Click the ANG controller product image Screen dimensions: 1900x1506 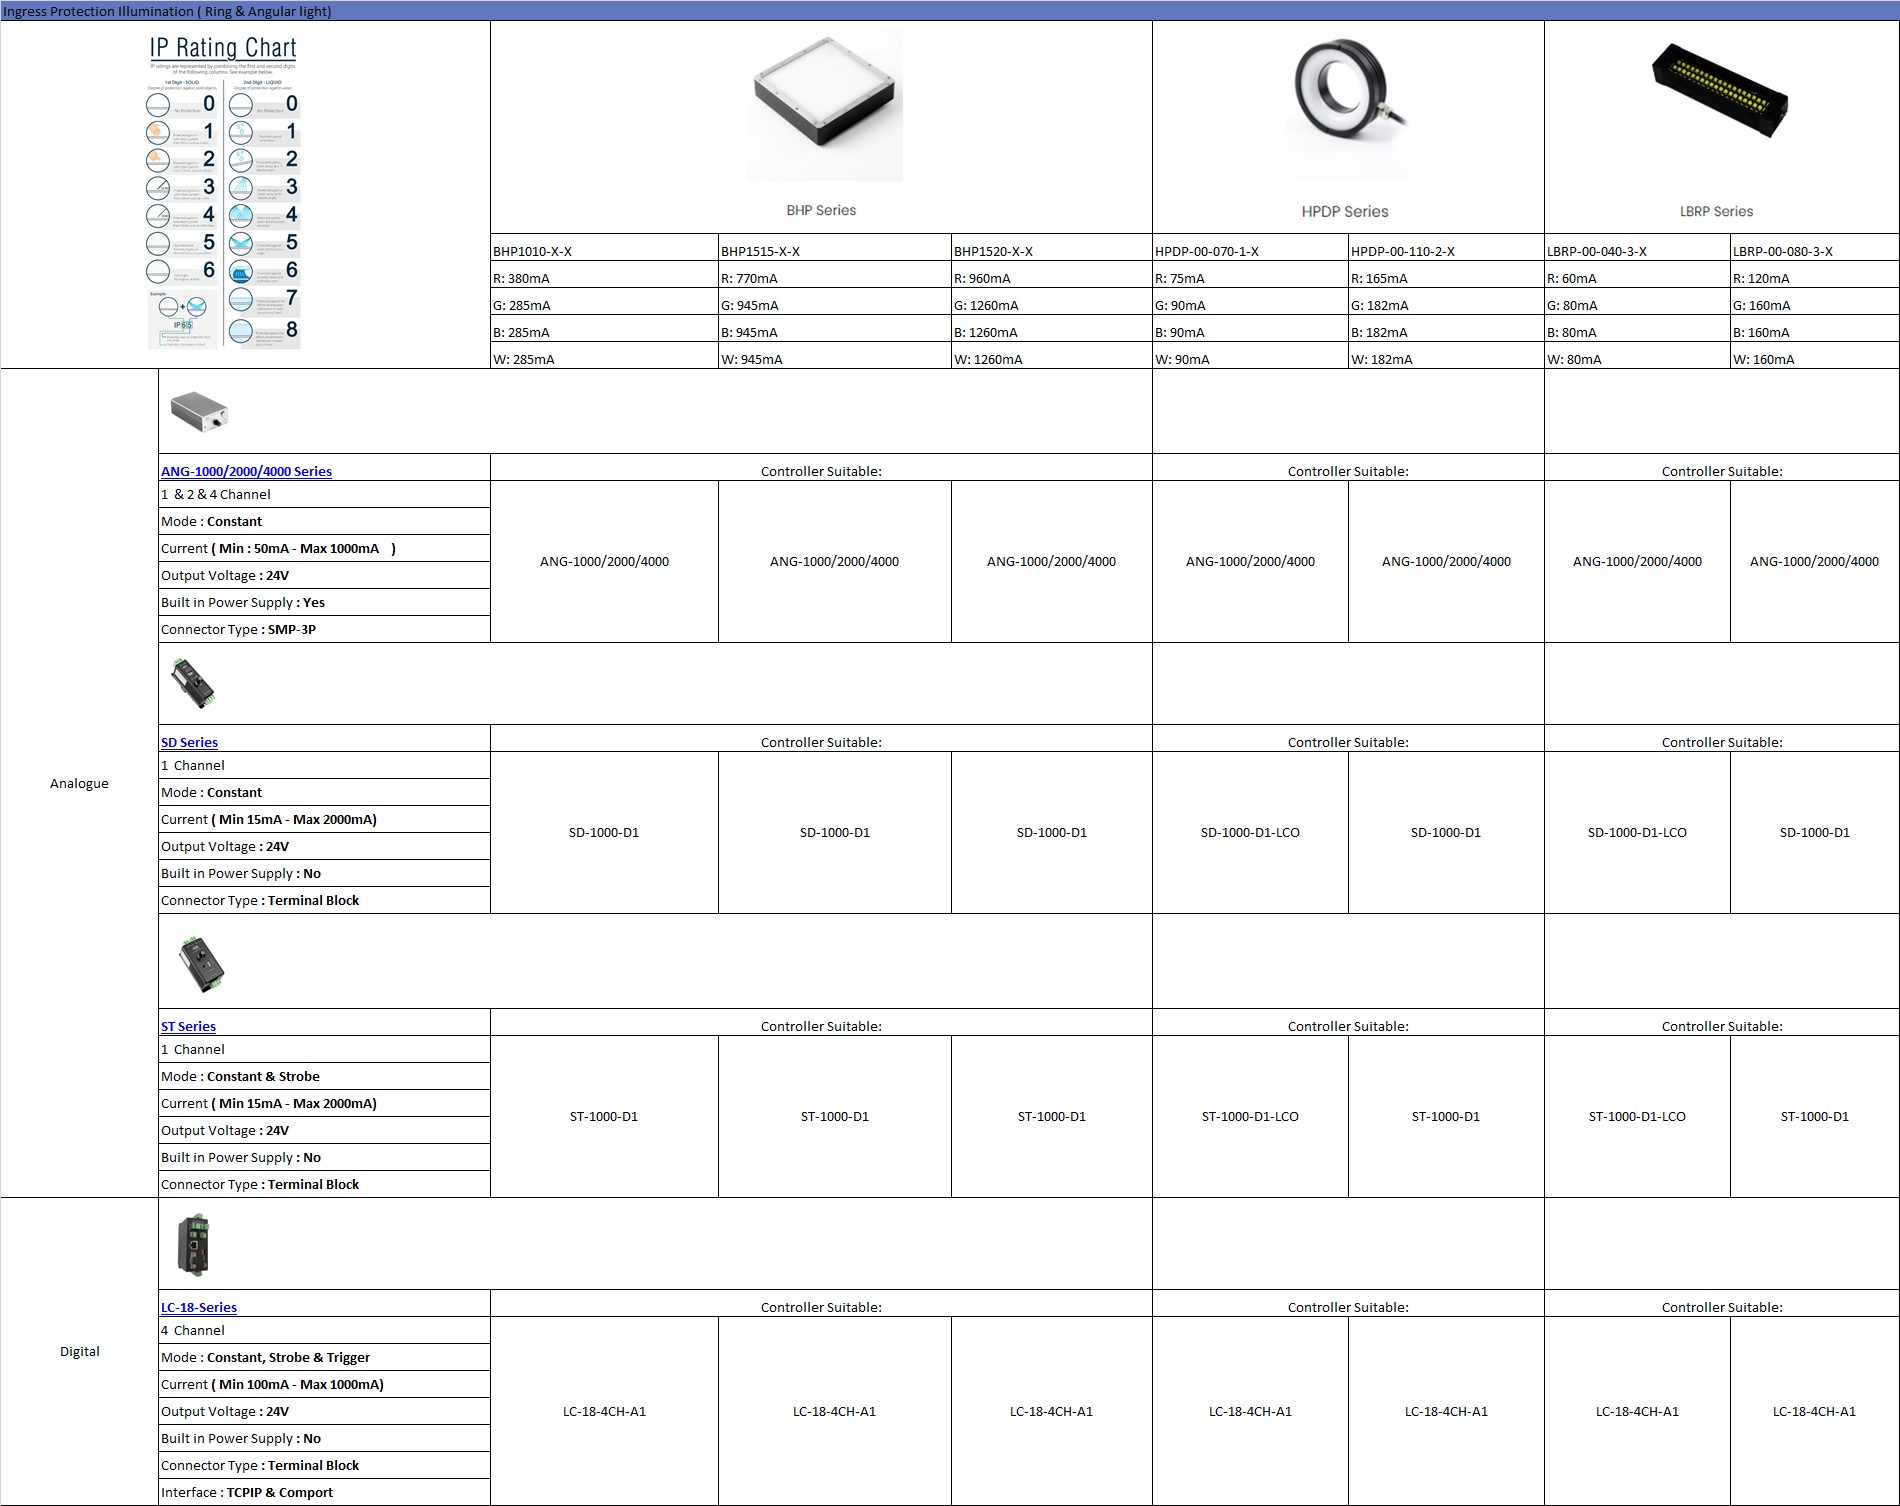[199, 411]
